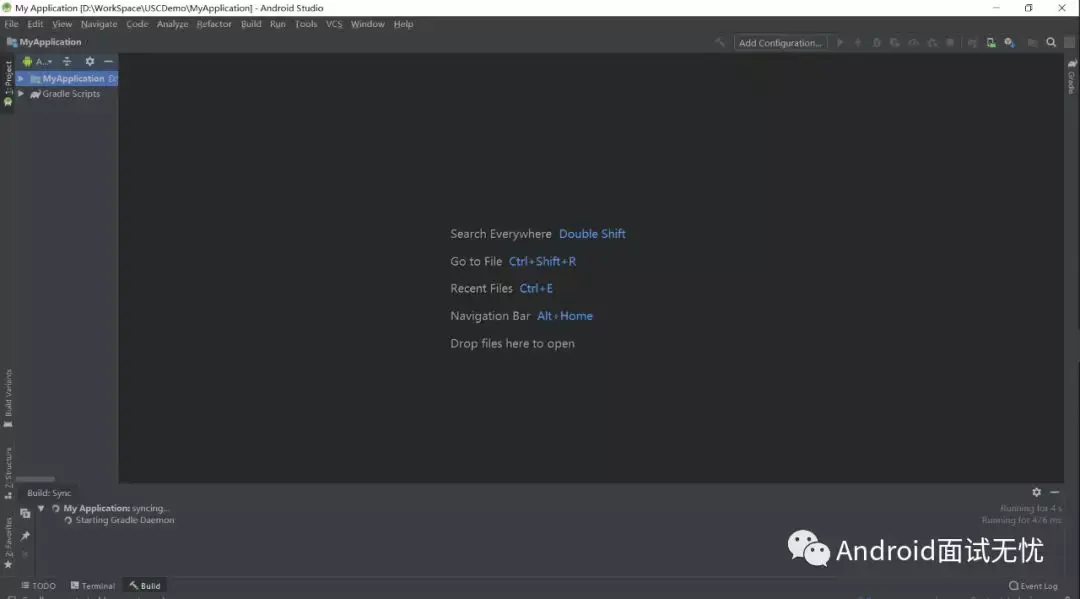Open the Build menu
Screen dimensions: 1080x599
click(x=251, y=24)
